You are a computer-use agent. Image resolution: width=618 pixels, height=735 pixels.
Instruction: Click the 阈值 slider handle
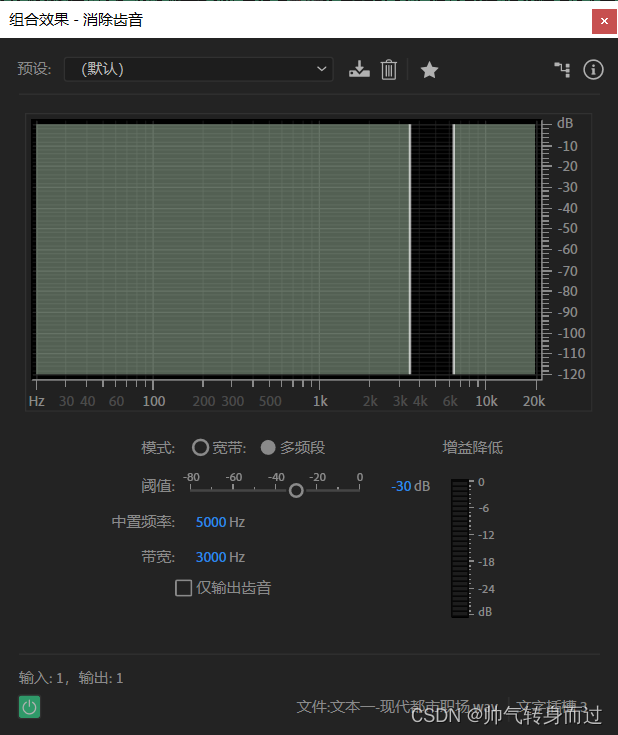[296, 491]
